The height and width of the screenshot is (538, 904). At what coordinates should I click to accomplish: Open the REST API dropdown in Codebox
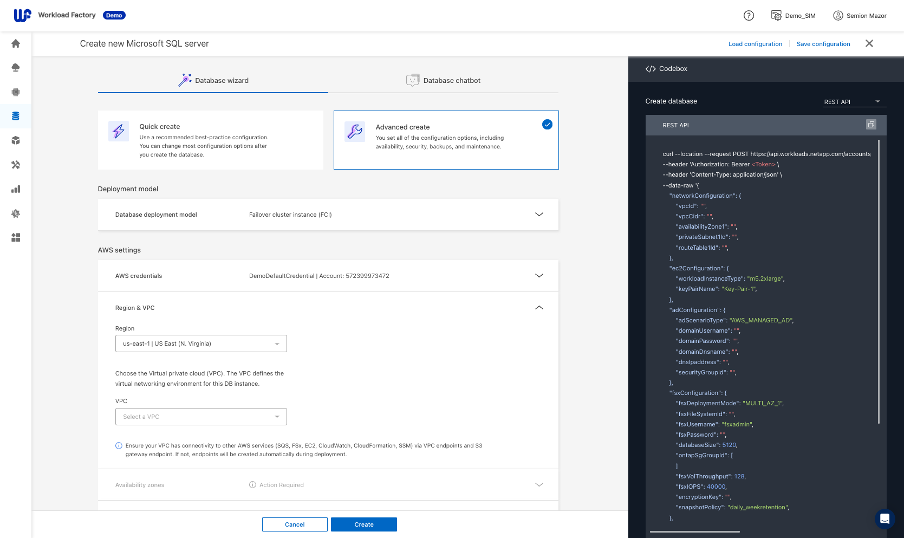852,101
